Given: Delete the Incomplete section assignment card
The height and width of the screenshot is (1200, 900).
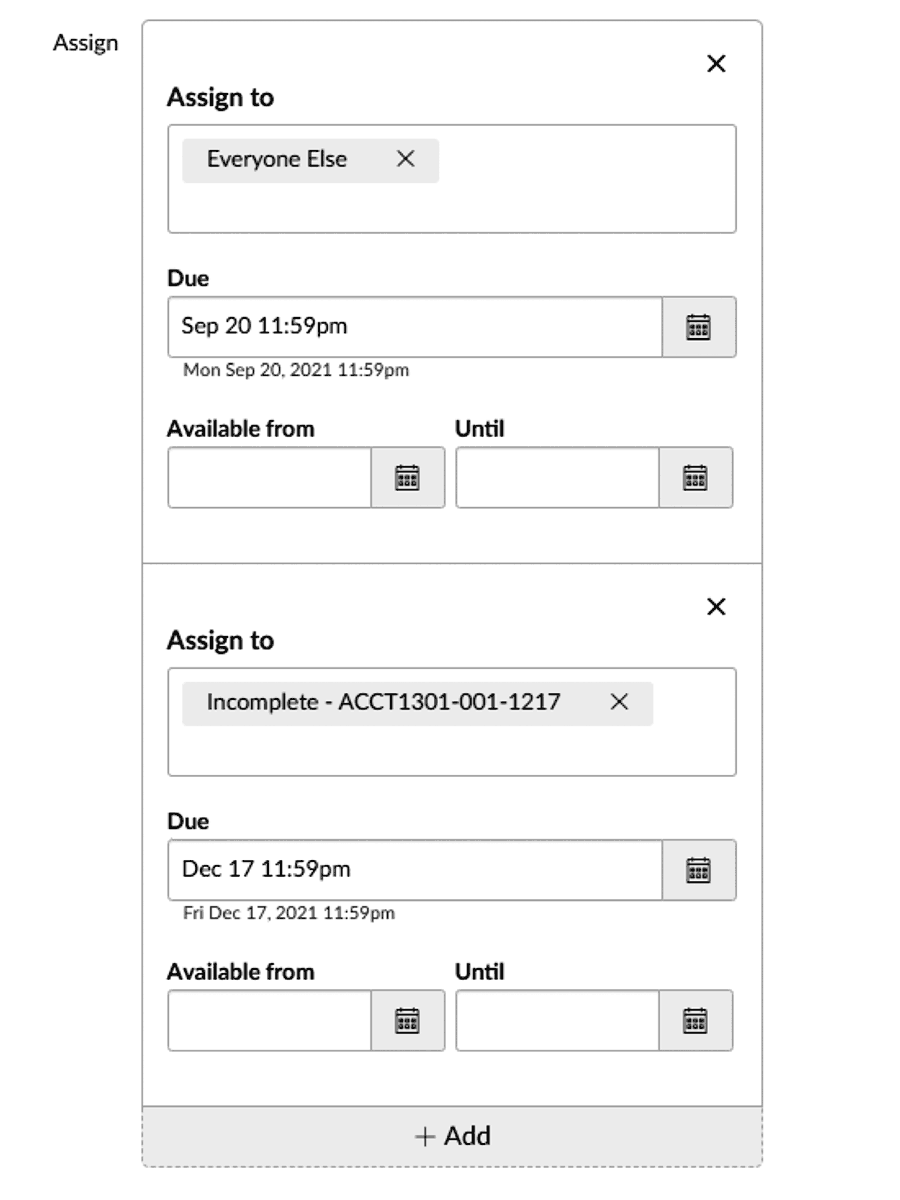Looking at the screenshot, I should pos(716,607).
